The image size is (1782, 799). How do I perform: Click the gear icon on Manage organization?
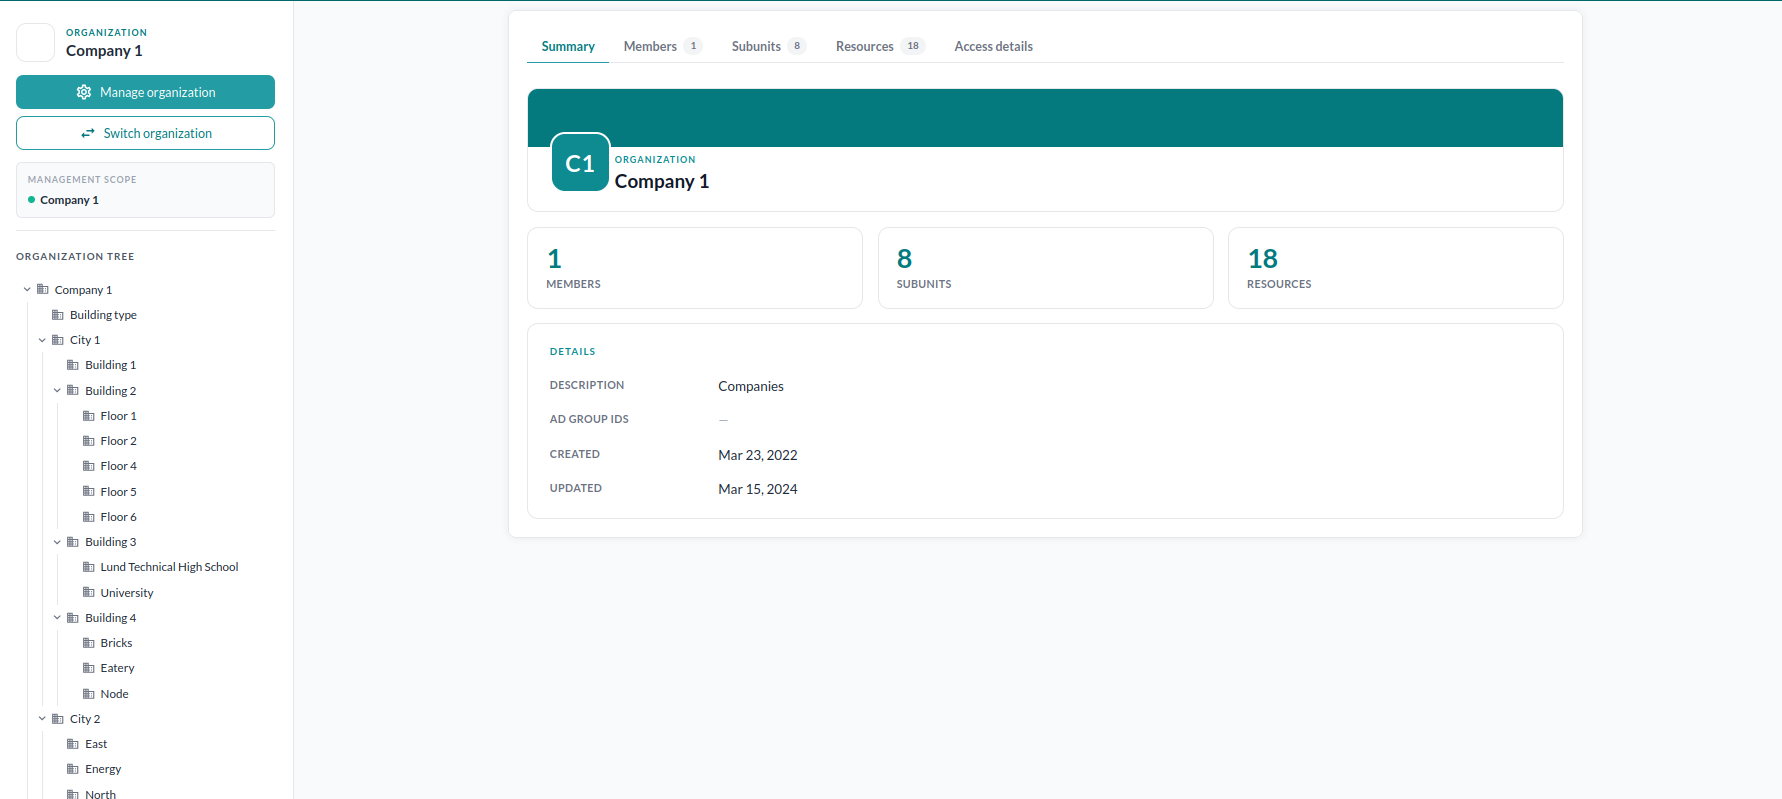pyautogui.click(x=84, y=92)
